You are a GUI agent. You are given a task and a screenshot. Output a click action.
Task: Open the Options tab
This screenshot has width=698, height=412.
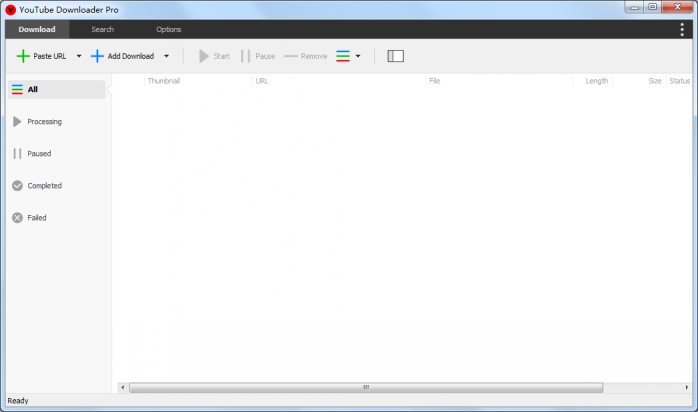(x=168, y=29)
